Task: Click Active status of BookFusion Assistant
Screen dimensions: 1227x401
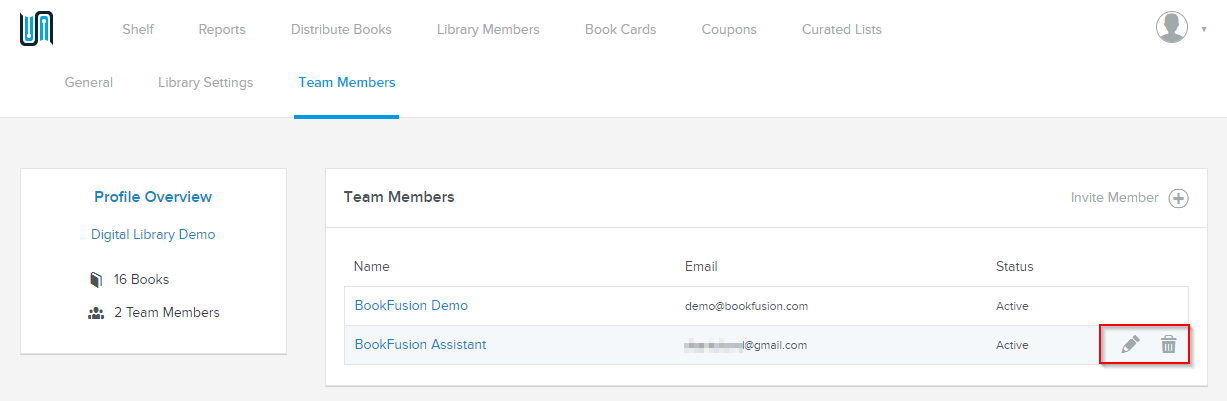Action: (x=1012, y=345)
